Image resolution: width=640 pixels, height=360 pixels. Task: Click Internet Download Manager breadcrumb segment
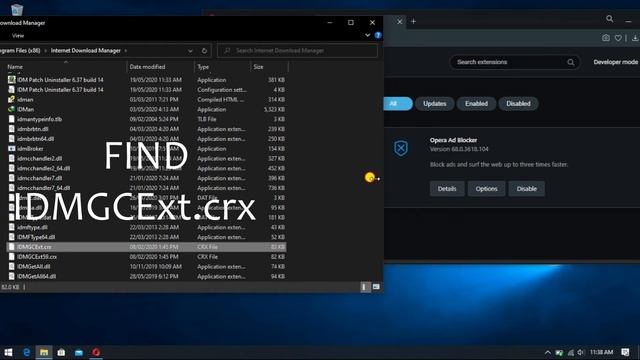click(86, 51)
